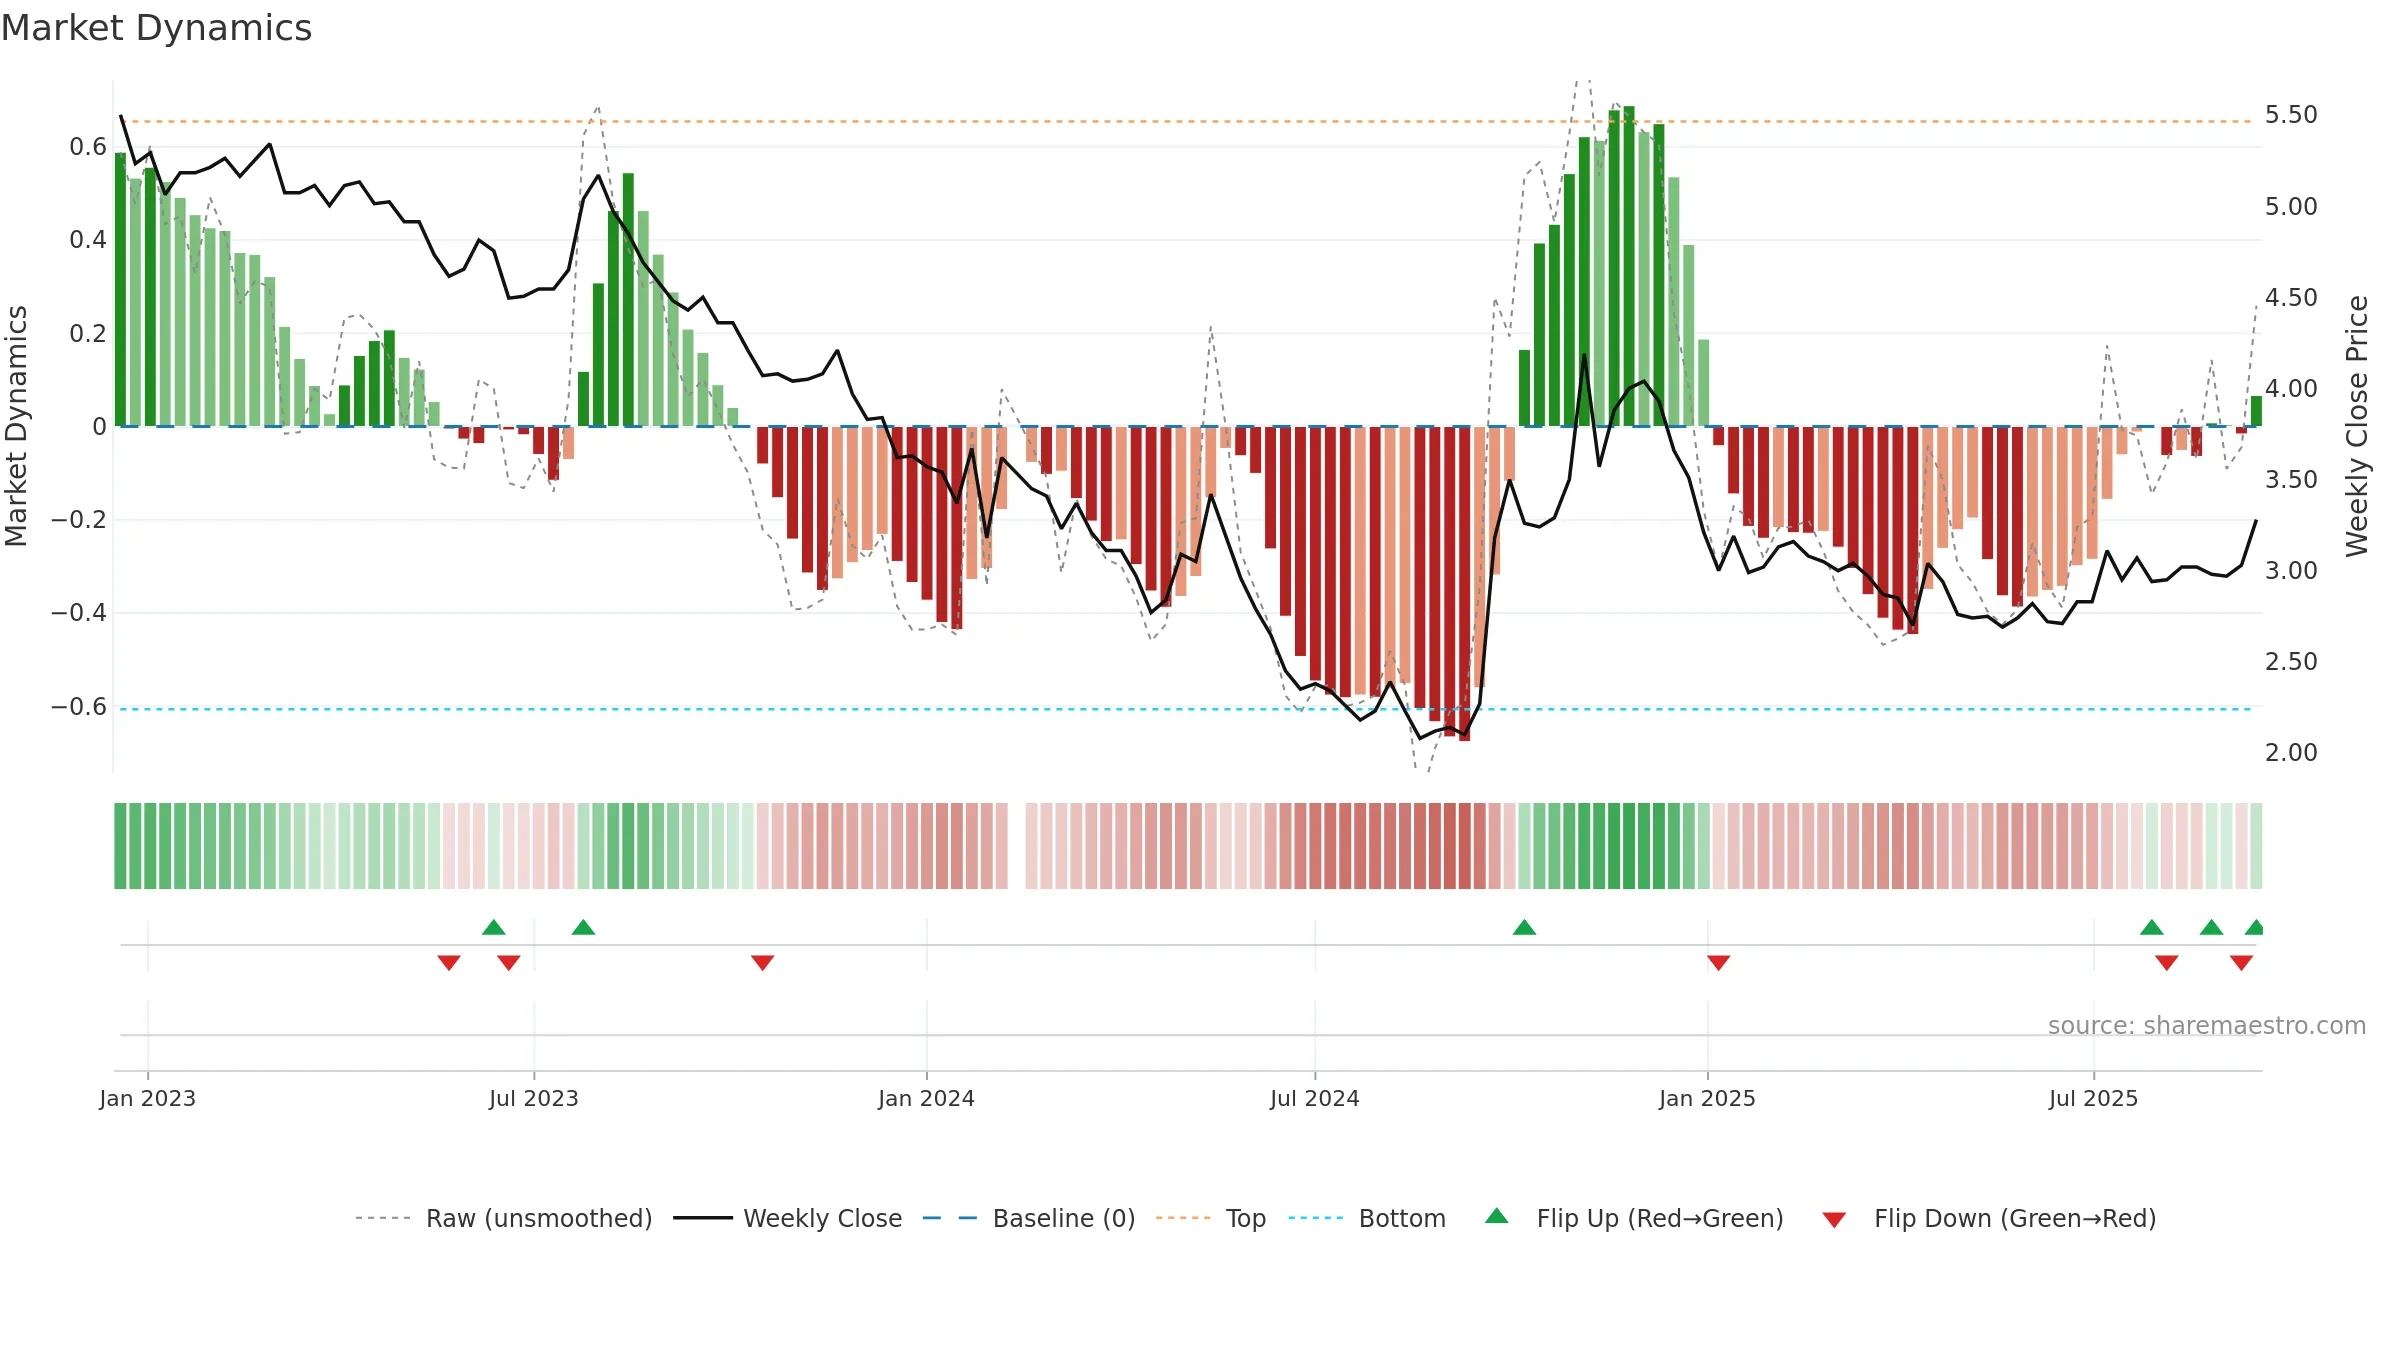
Task: Click the 5.50 price axis tick
Action: (2291, 115)
